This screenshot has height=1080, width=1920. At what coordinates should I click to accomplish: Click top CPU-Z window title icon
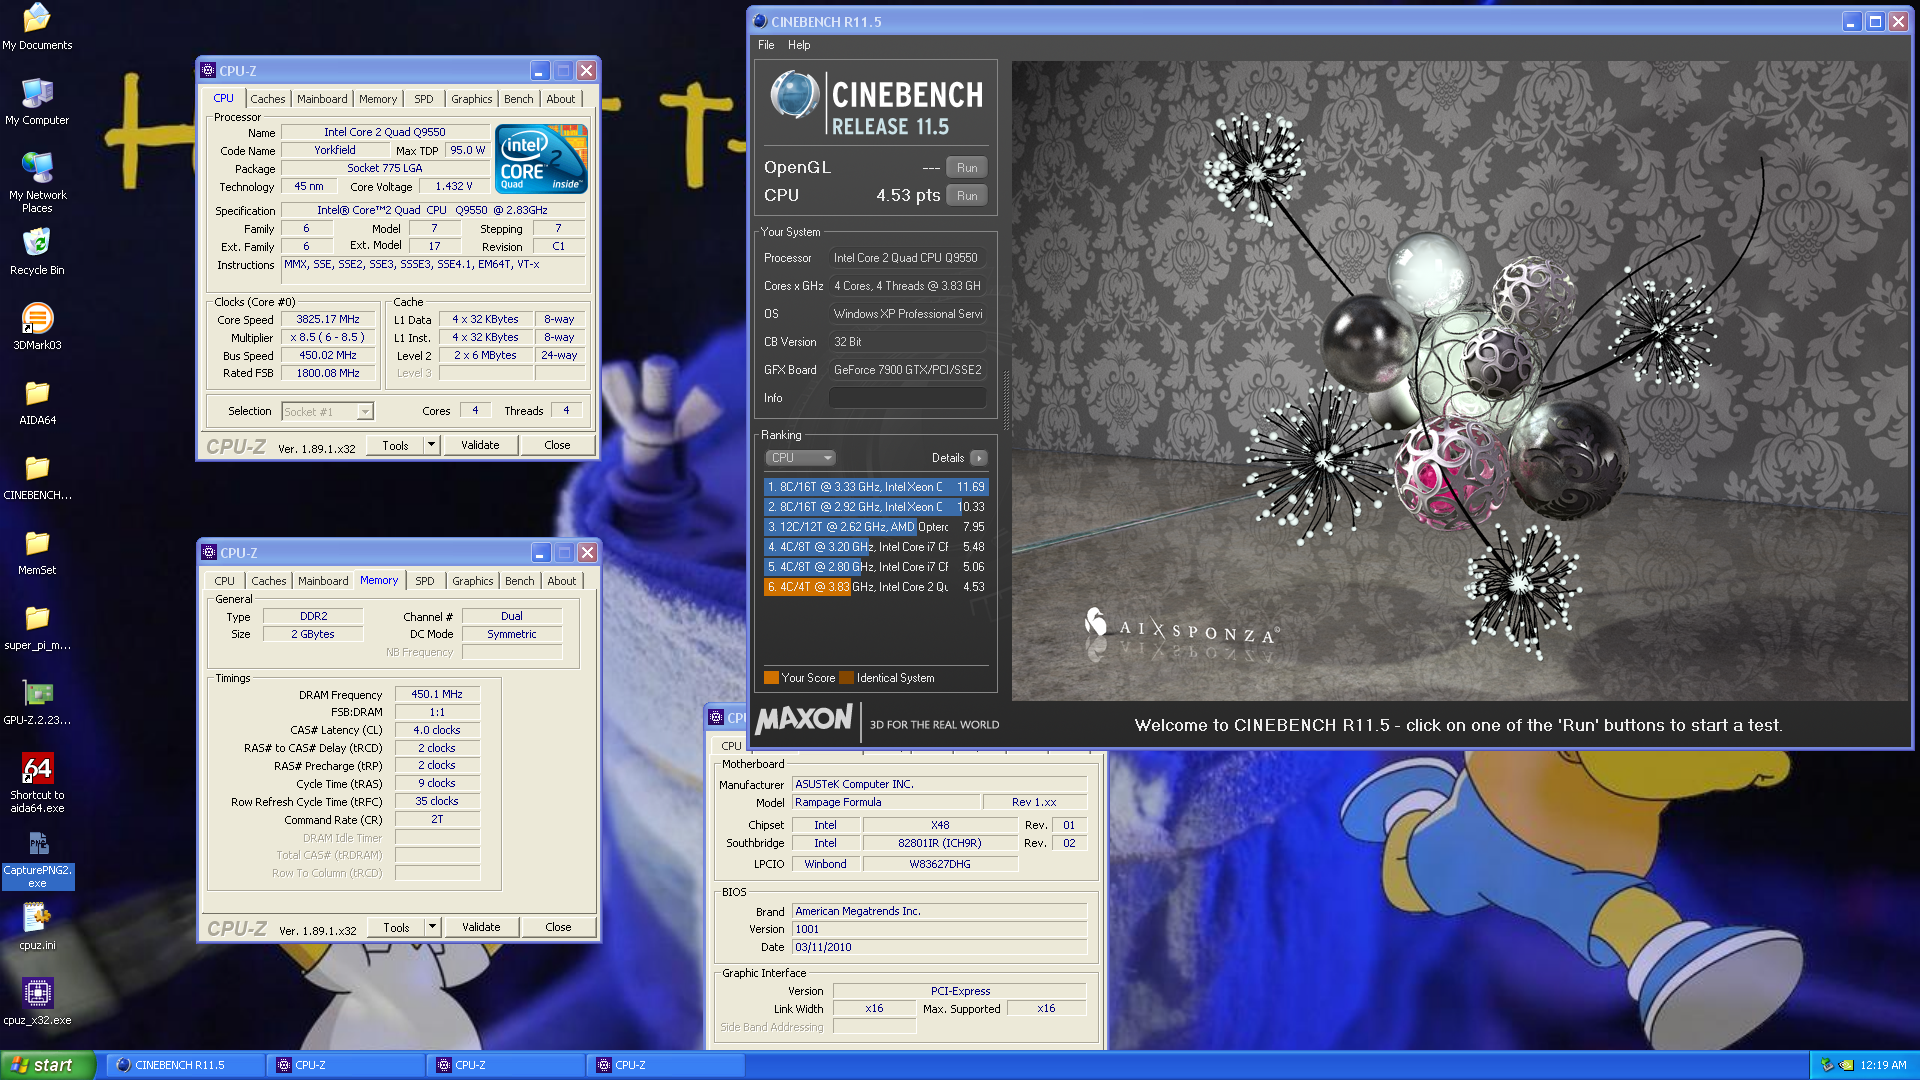click(208, 71)
